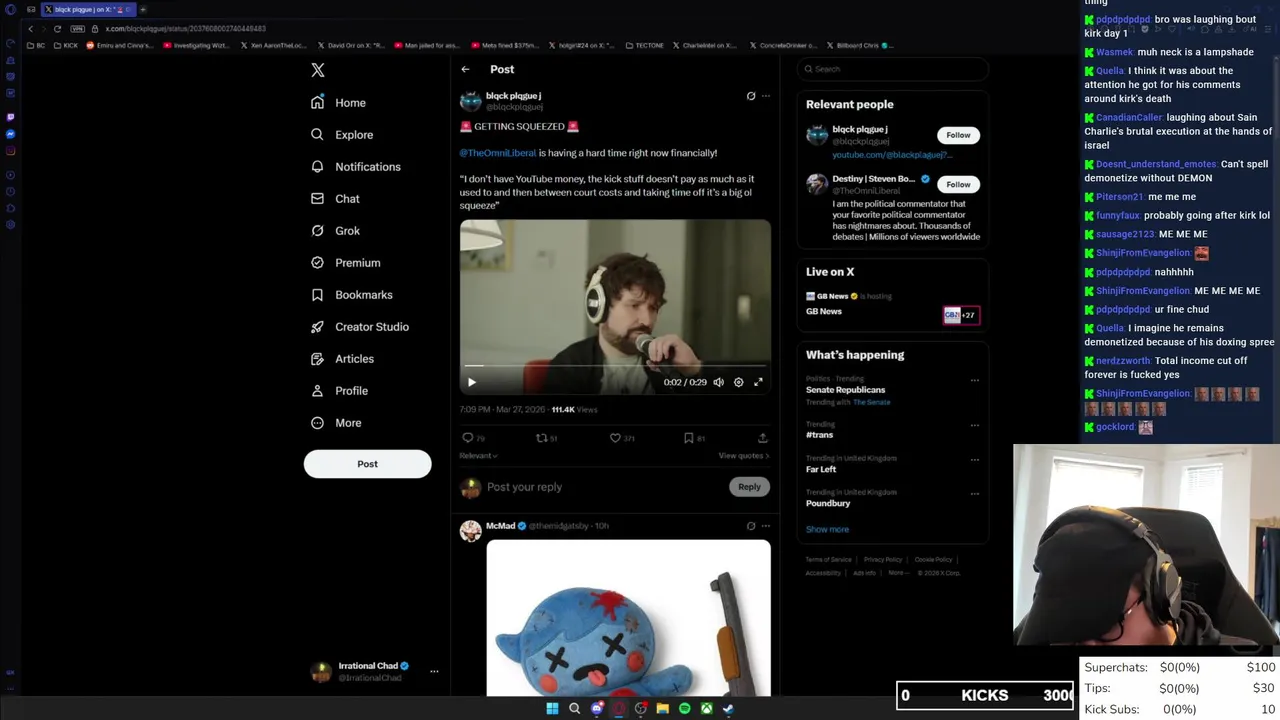Open Grok from the sidebar
The height and width of the screenshot is (720, 1280).
[335, 231]
